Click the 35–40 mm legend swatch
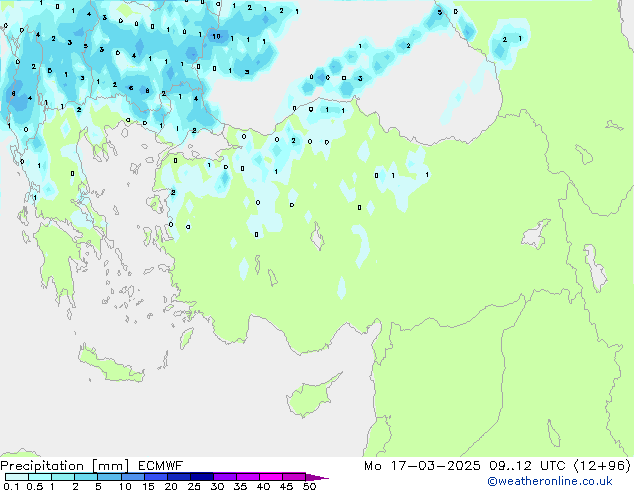 (x=247, y=477)
